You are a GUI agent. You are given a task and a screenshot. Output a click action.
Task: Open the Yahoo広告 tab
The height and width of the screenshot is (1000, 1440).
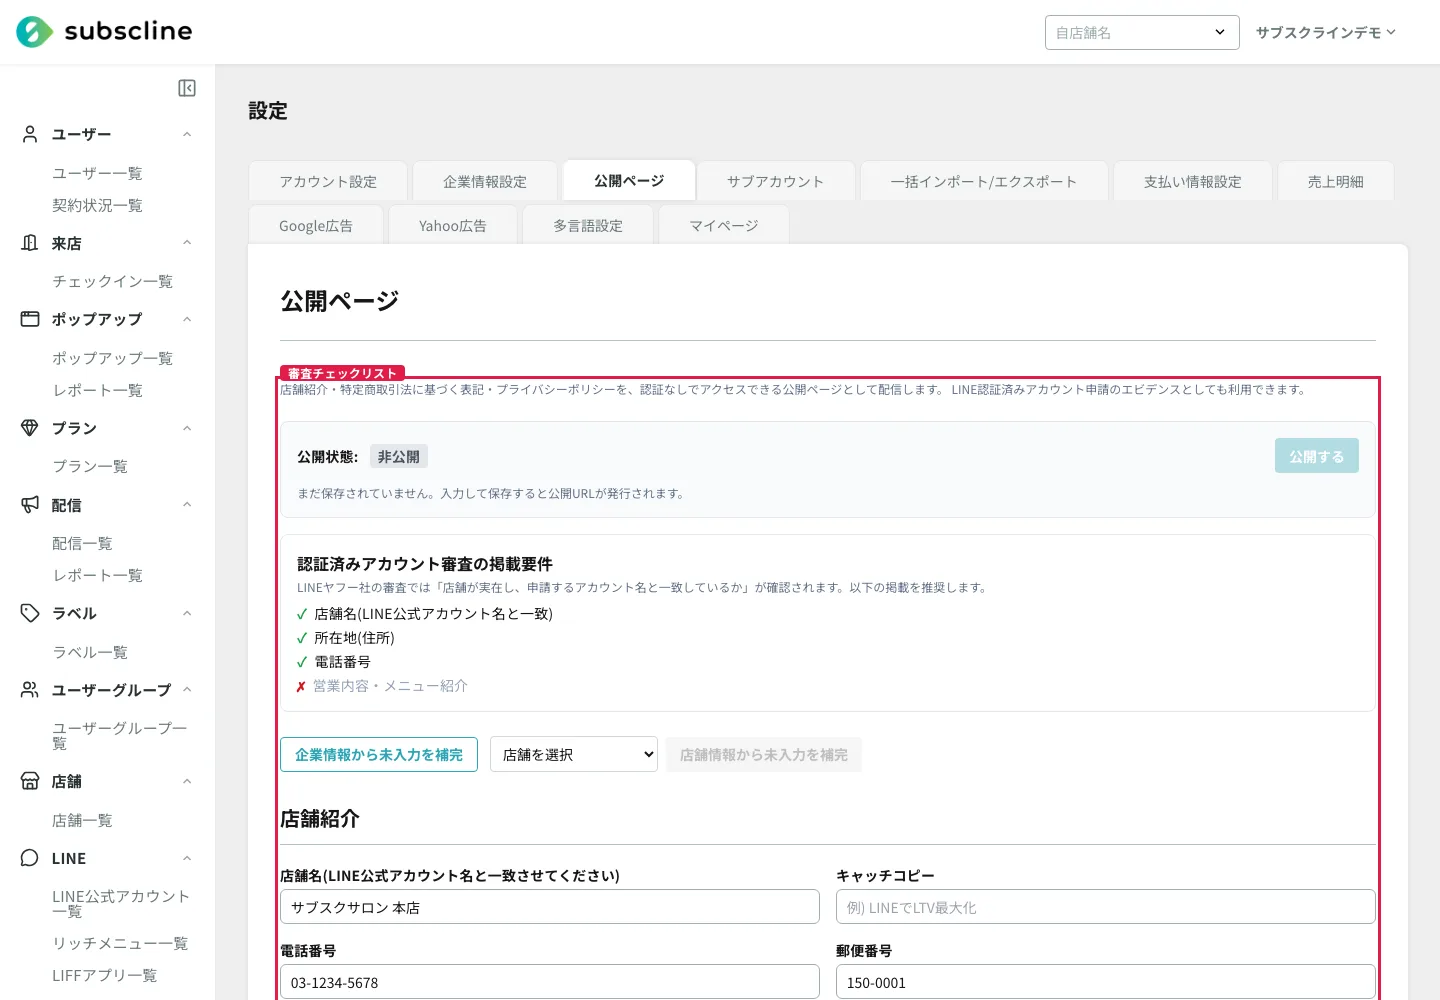453,225
